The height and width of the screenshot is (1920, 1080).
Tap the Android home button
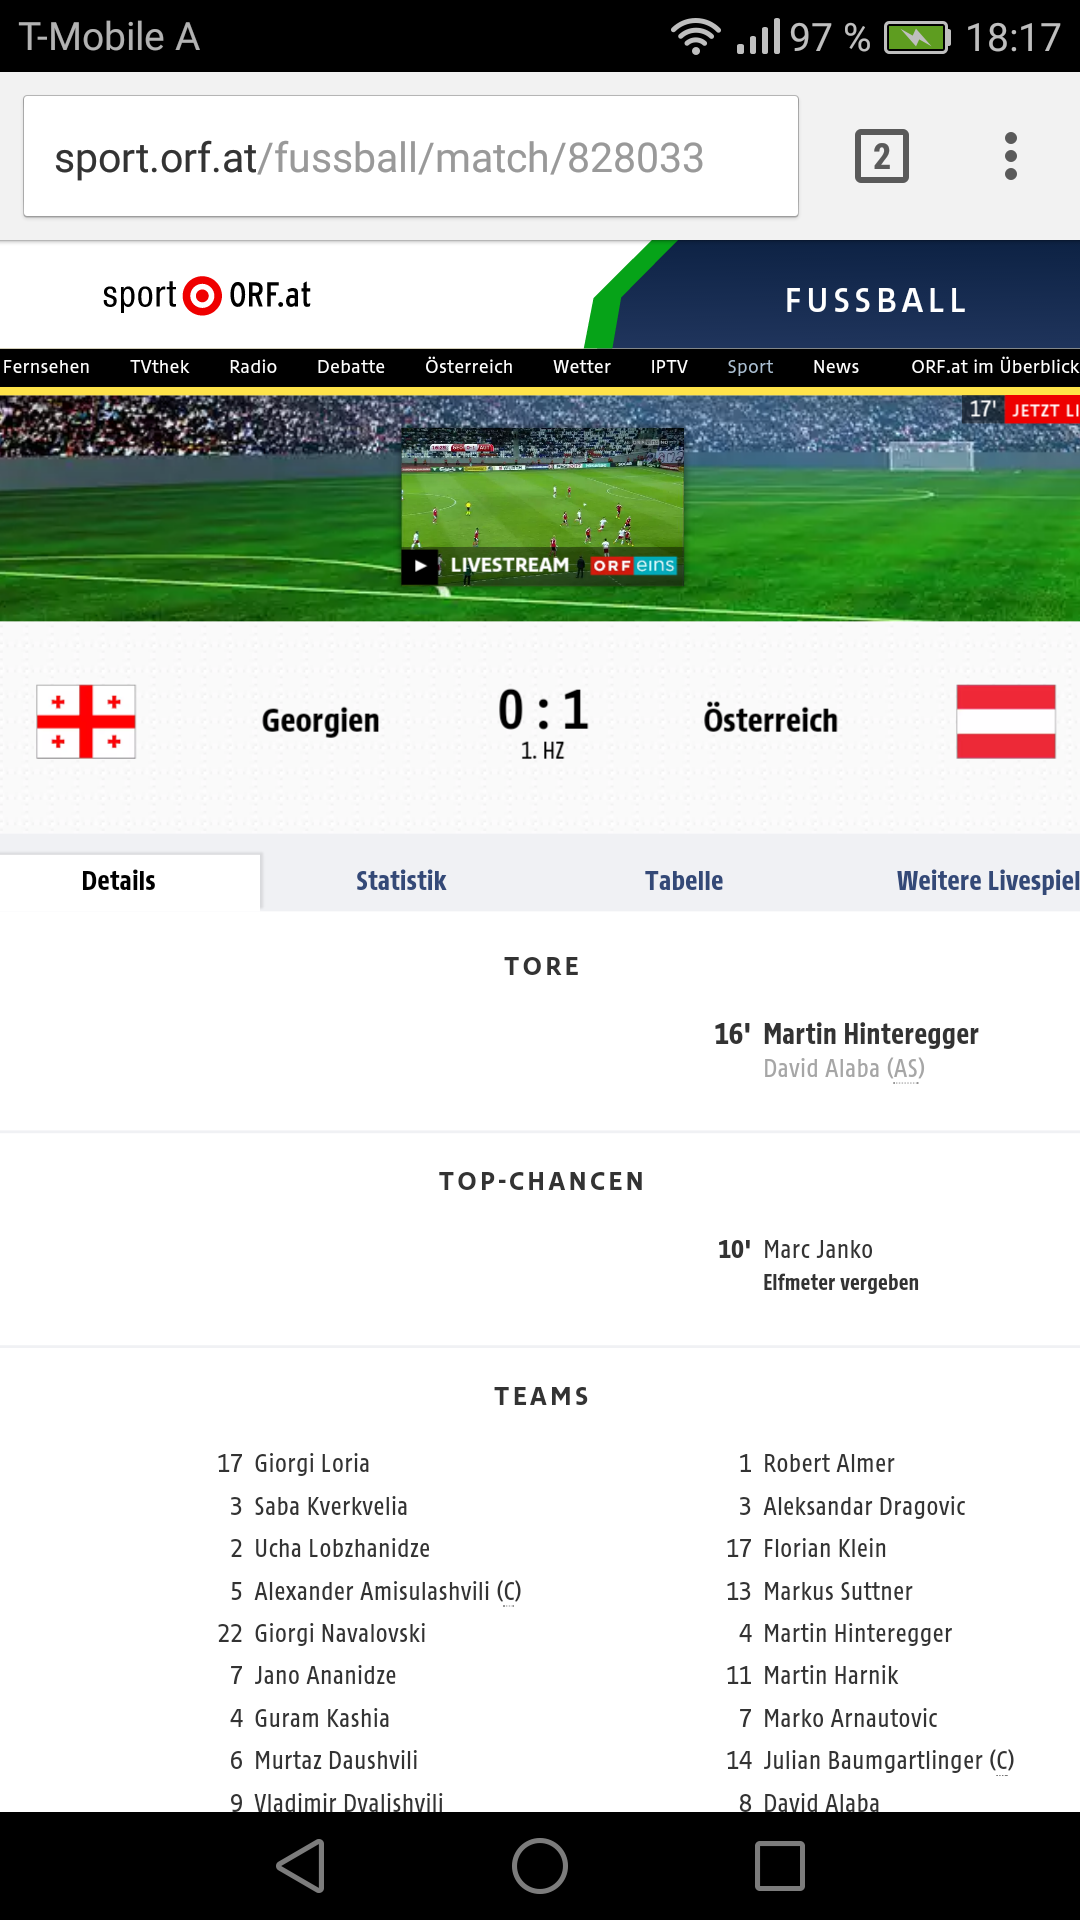[x=540, y=1866]
